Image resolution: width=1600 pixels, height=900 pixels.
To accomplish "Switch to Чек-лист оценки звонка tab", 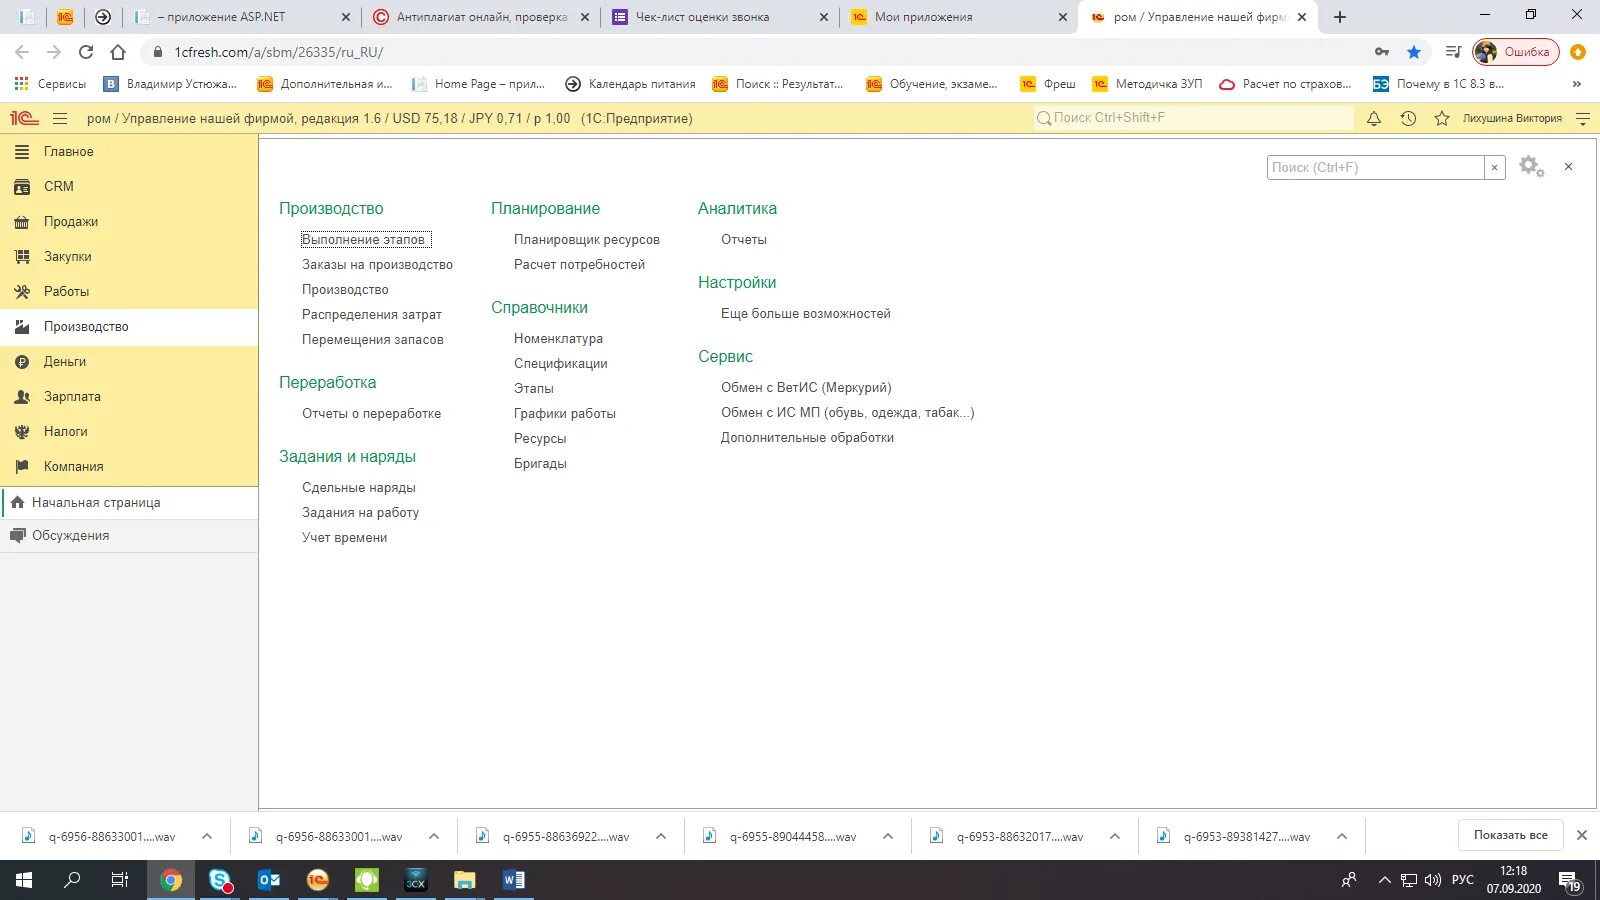I will coord(720,17).
